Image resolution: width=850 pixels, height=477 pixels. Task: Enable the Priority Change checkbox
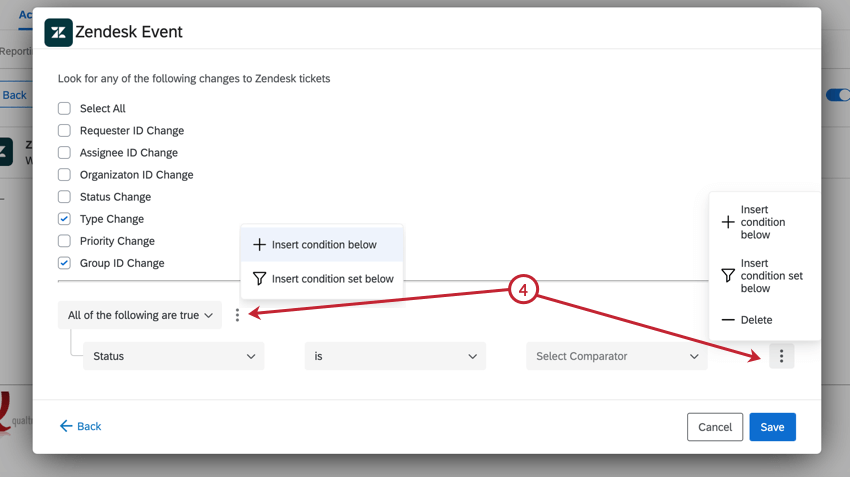click(64, 241)
